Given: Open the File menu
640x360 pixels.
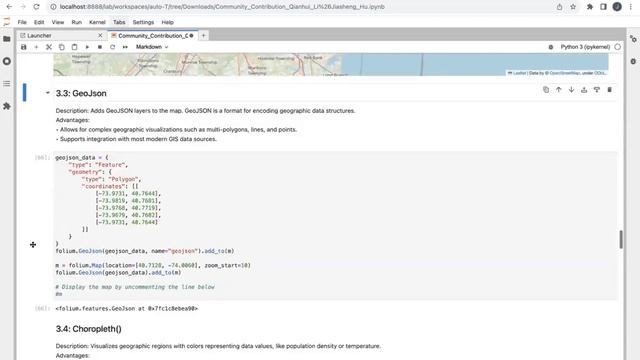Looking at the screenshot, I should point(22,22).
